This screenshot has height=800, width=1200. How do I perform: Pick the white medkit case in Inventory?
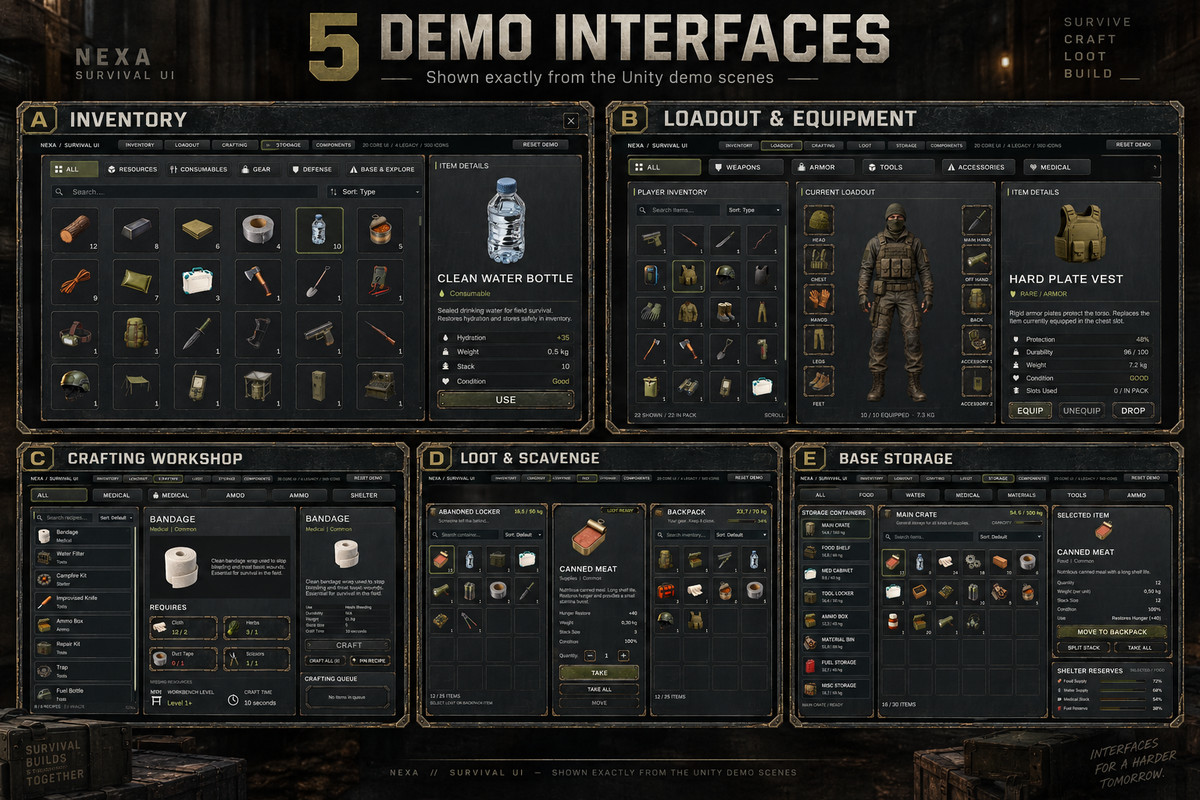(x=197, y=283)
